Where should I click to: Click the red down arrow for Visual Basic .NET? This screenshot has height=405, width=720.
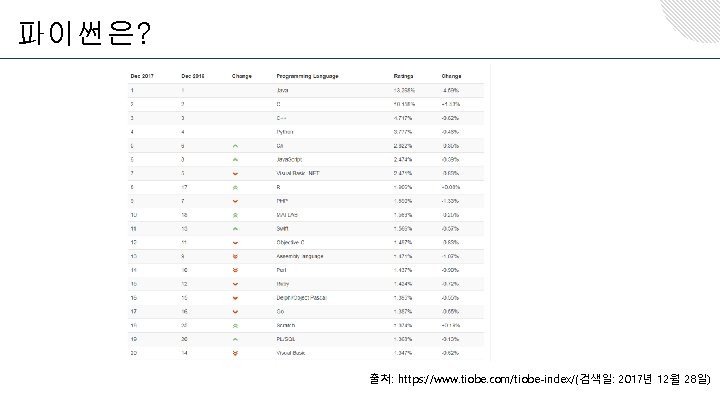pyautogui.click(x=235, y=173)
